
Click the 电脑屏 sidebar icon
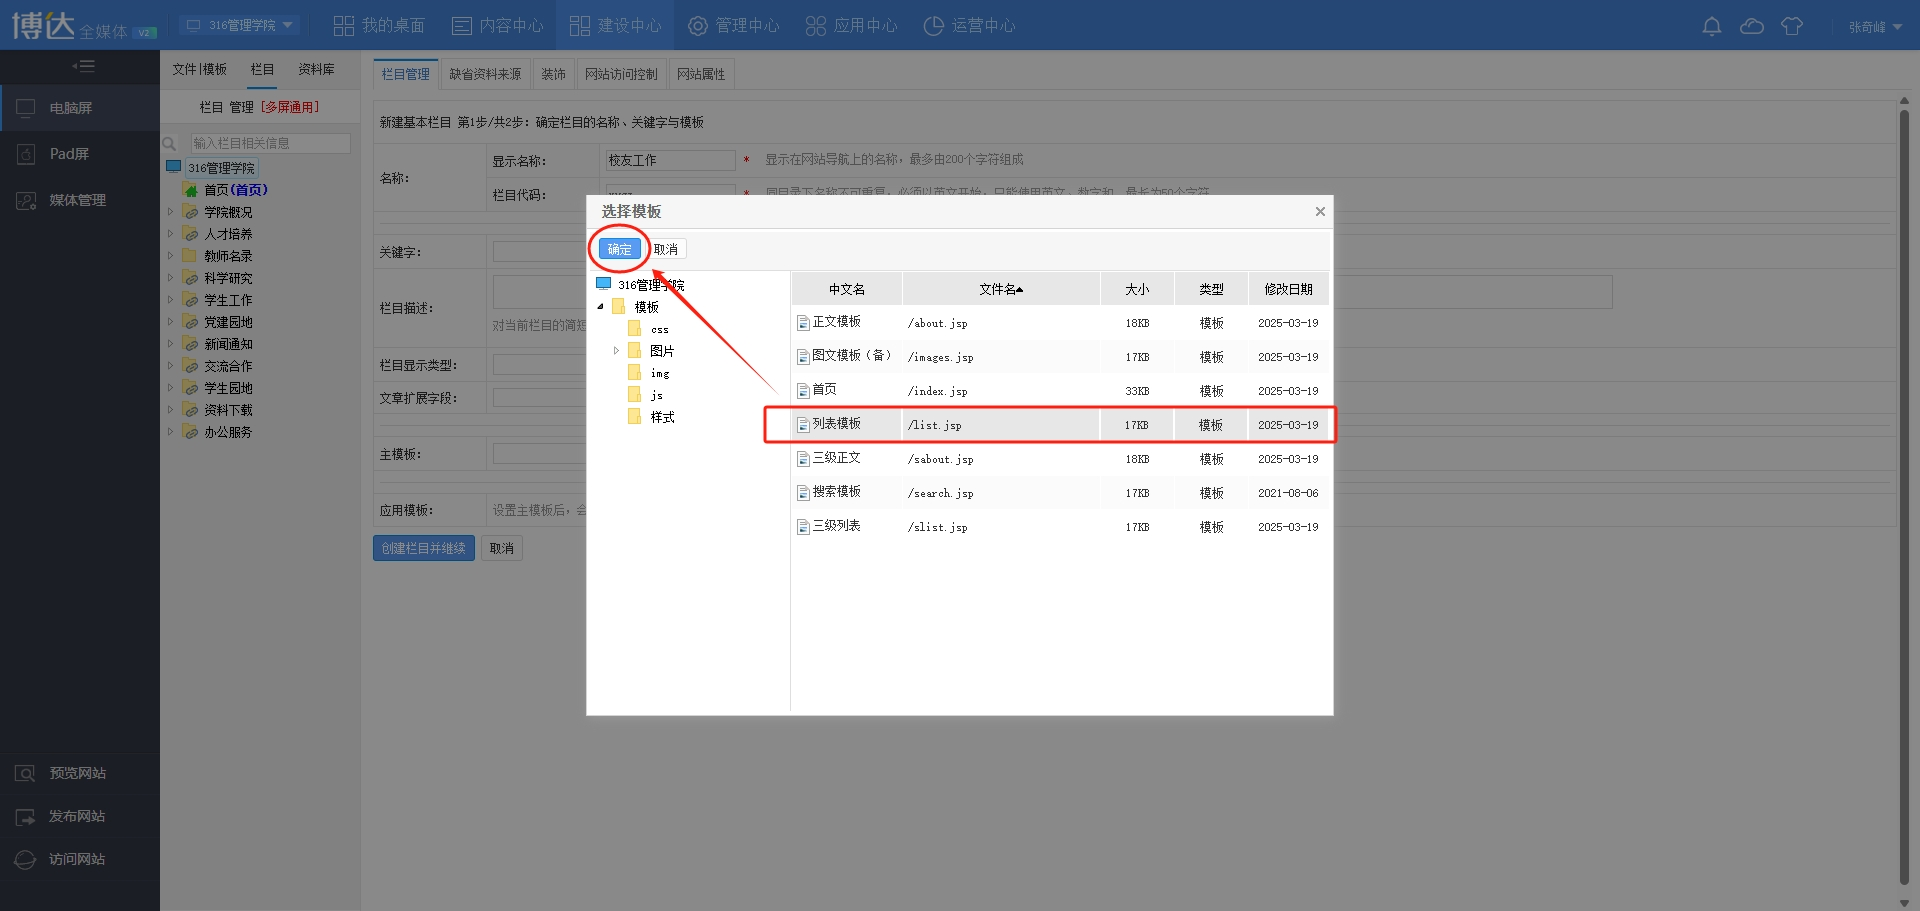click(x=26, y=108)
